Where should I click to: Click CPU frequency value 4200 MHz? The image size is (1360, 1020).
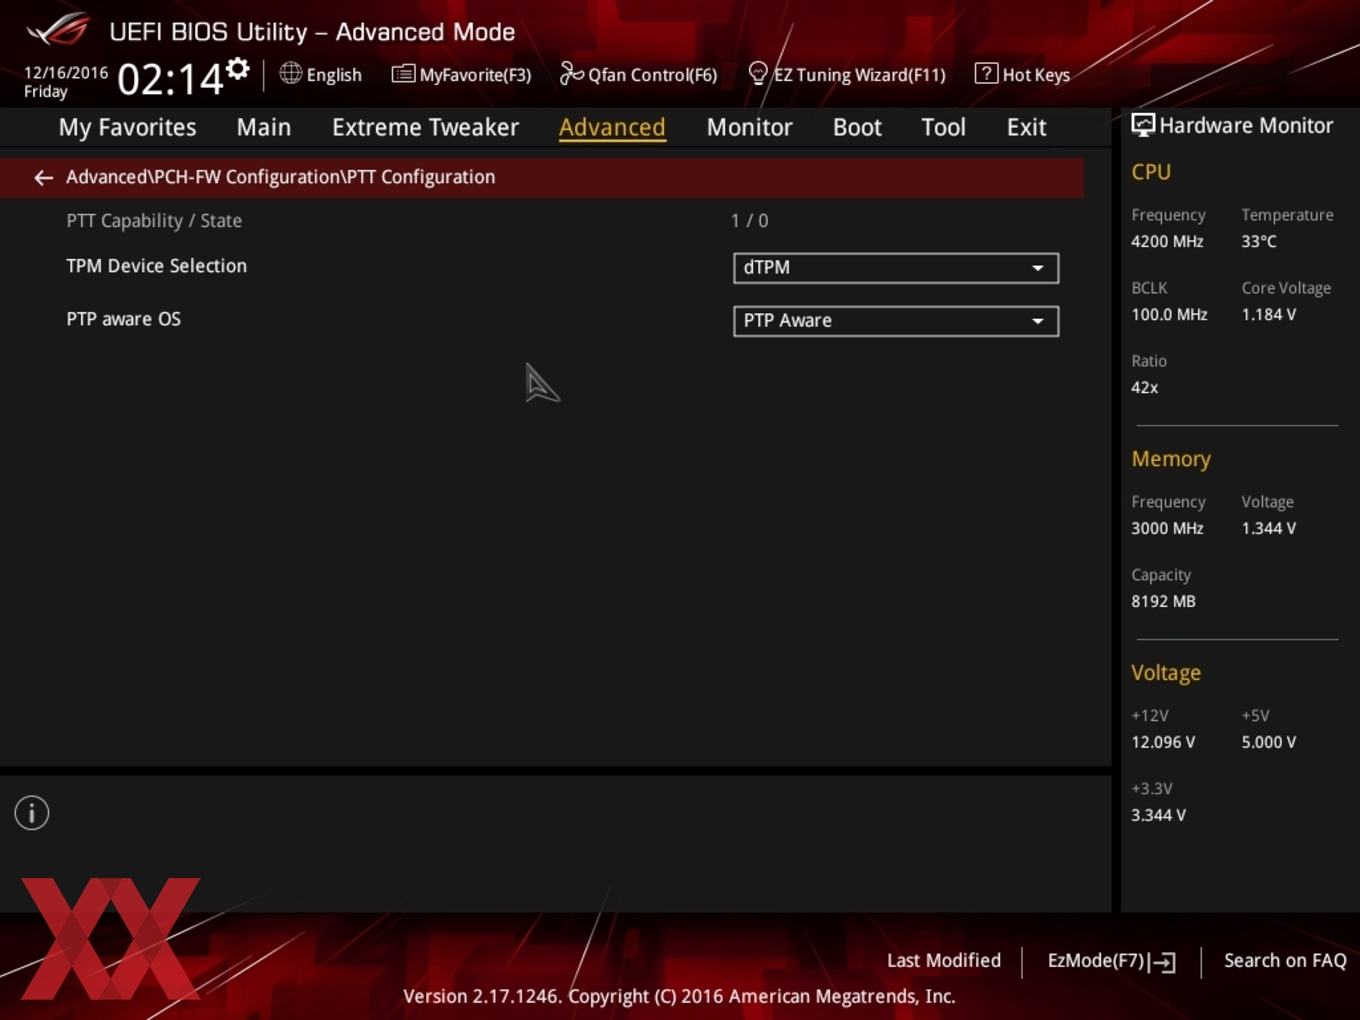(x=1167, y=241)
